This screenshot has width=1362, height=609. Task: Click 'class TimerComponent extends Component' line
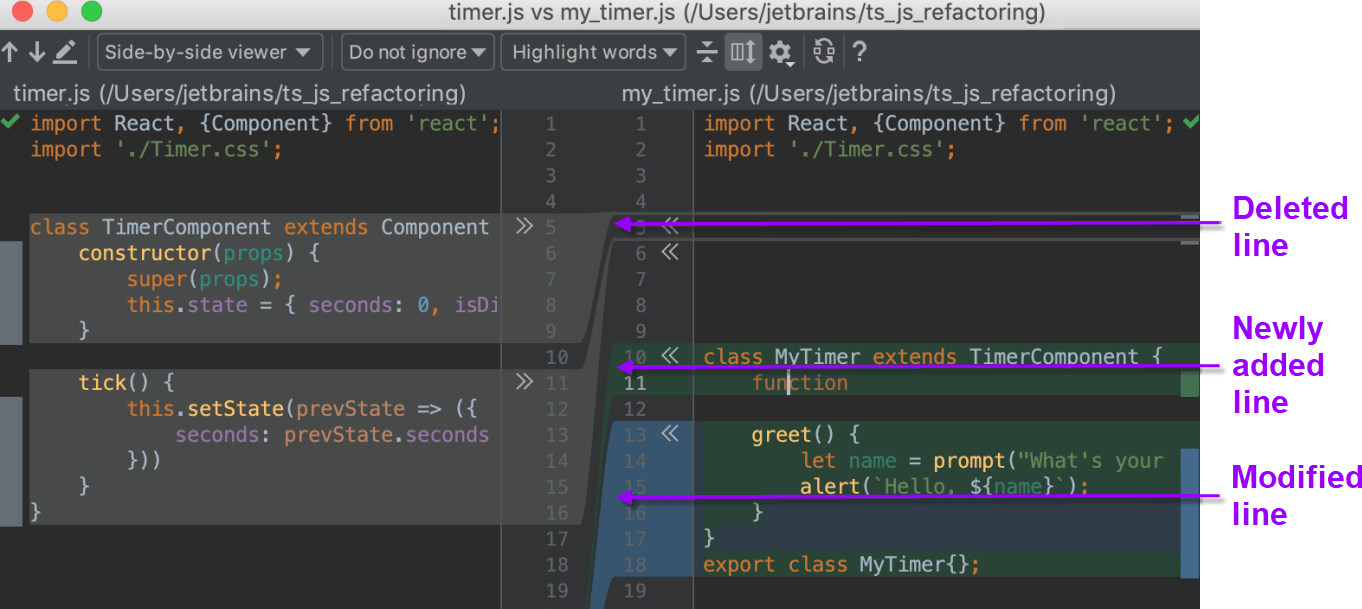coord(260,227)
